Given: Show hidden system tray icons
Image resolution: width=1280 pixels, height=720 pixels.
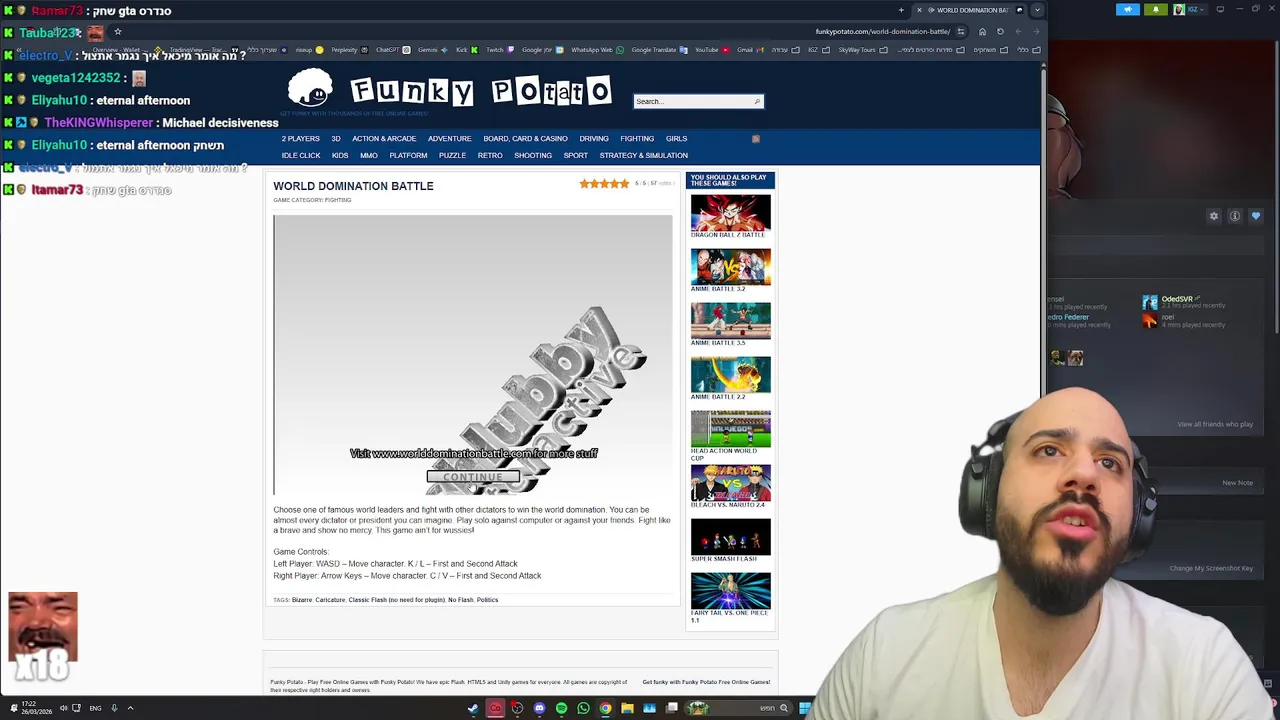Looking at the screenshot, I should click(130, 708).
